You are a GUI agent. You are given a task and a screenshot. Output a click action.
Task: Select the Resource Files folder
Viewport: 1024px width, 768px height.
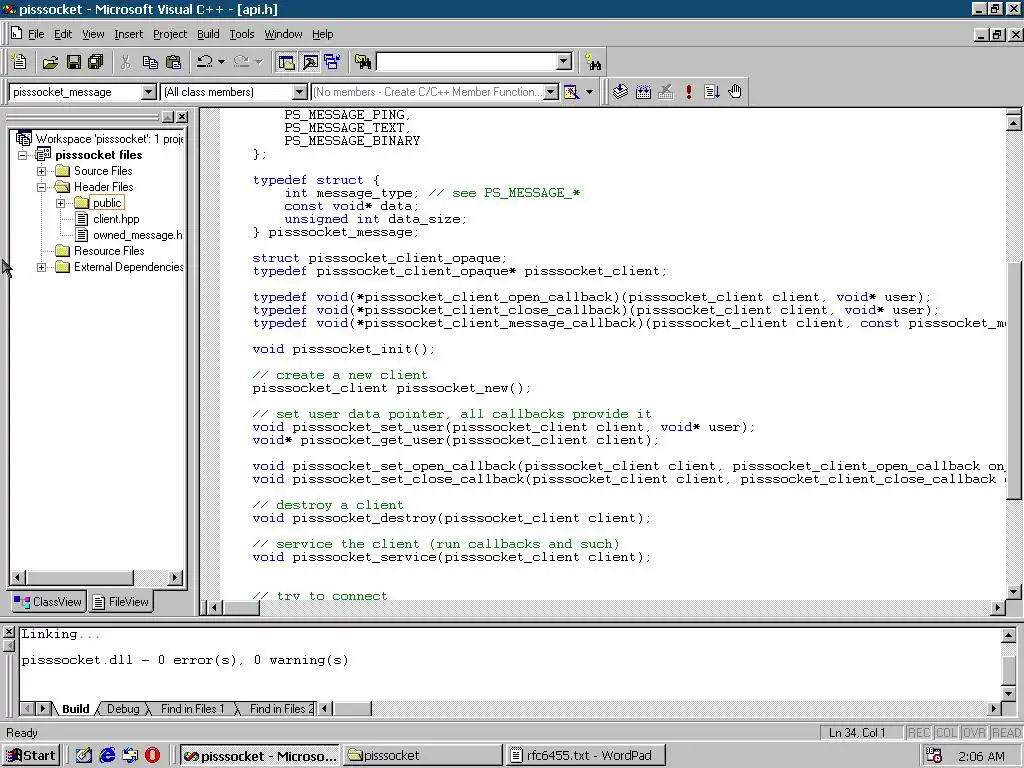(x=108, y=251)
